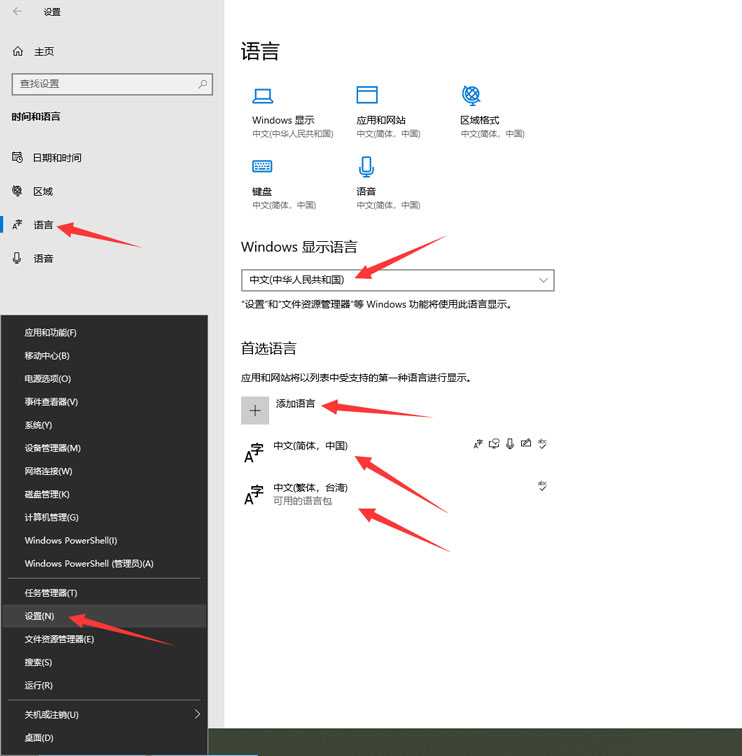Choose 文件资源管理器(E) in context menu
Image resolution: width=742 pixels, height=756 pixels.
[x=59, y=639]
